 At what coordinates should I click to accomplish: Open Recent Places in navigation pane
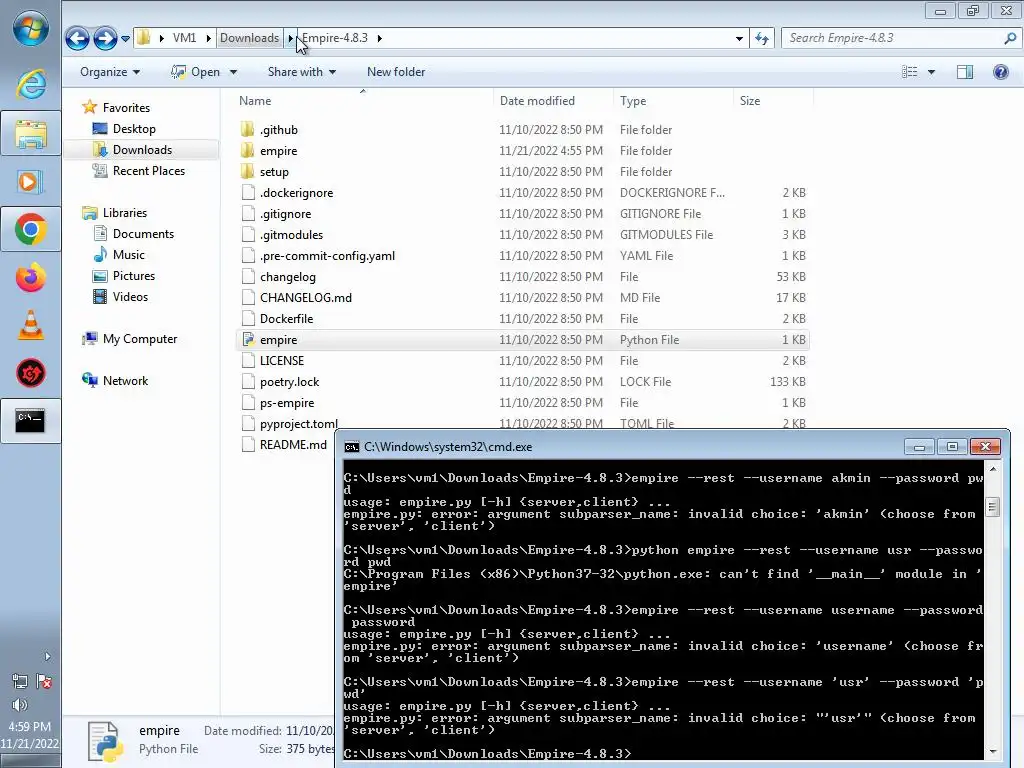(x=149, y=170)
